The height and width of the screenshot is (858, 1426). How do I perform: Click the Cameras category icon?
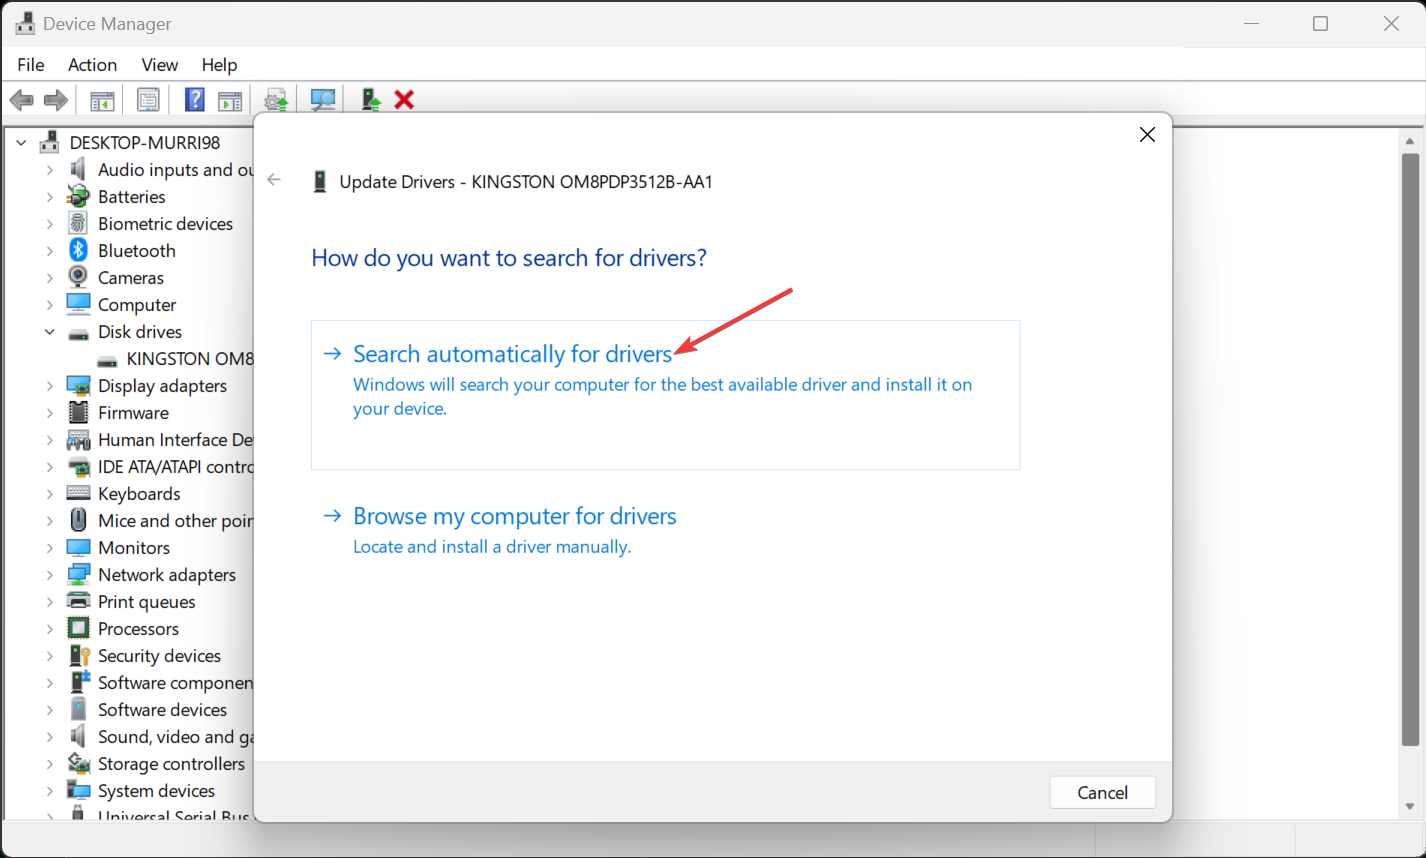click(x=78, y=278)
